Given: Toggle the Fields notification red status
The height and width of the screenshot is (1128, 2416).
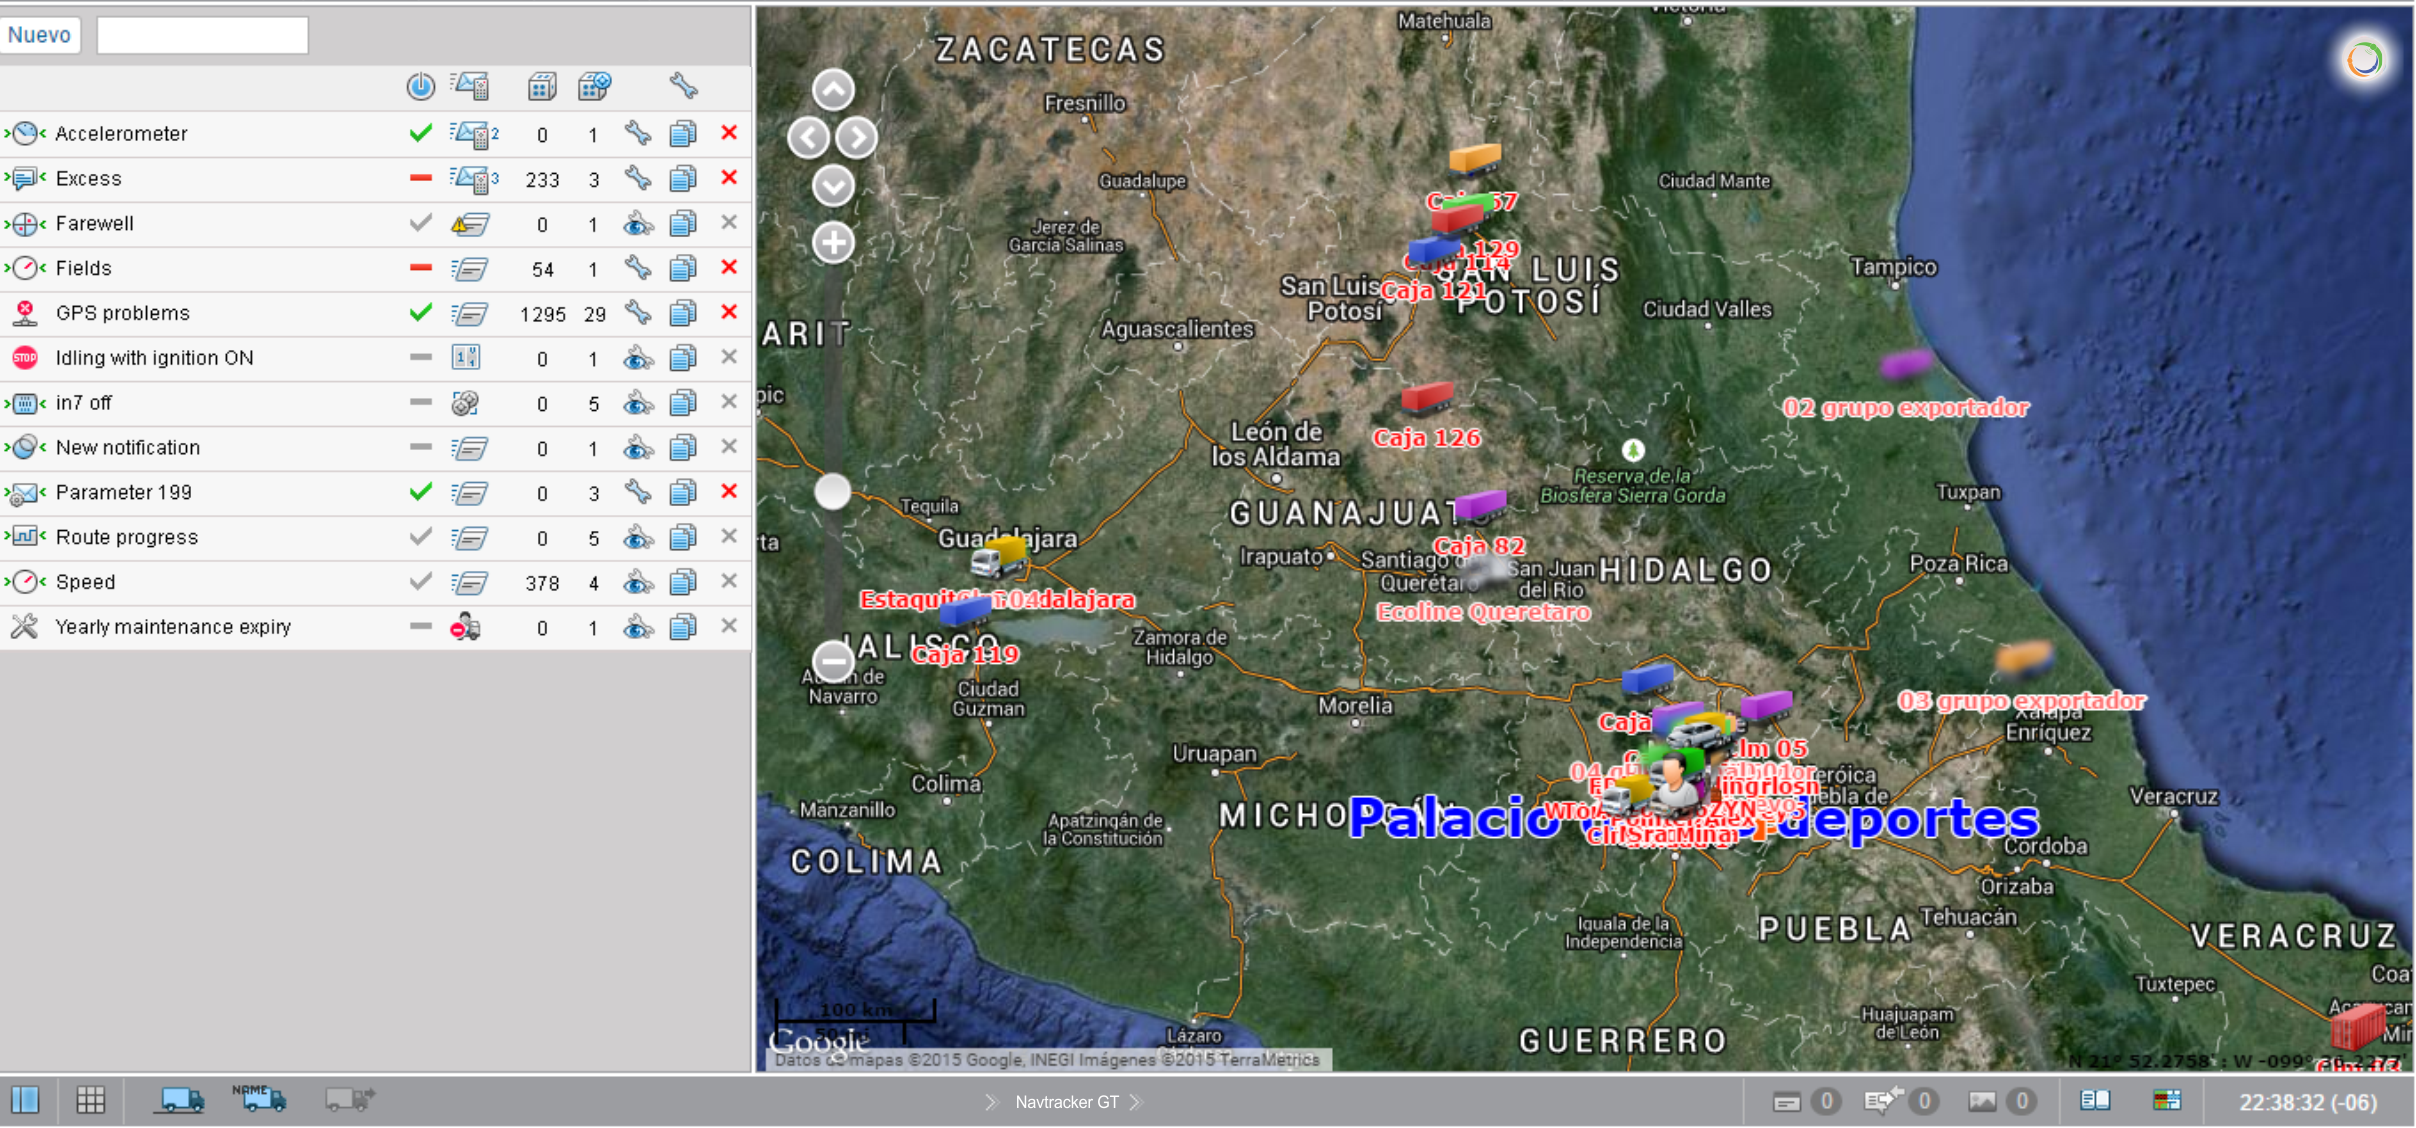Looking at the screenshot, I should coord(421,268).
